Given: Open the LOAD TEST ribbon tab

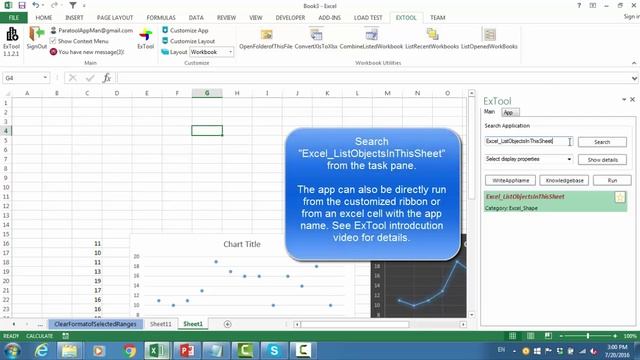Looking at the screenshot, I should [368, 18].
